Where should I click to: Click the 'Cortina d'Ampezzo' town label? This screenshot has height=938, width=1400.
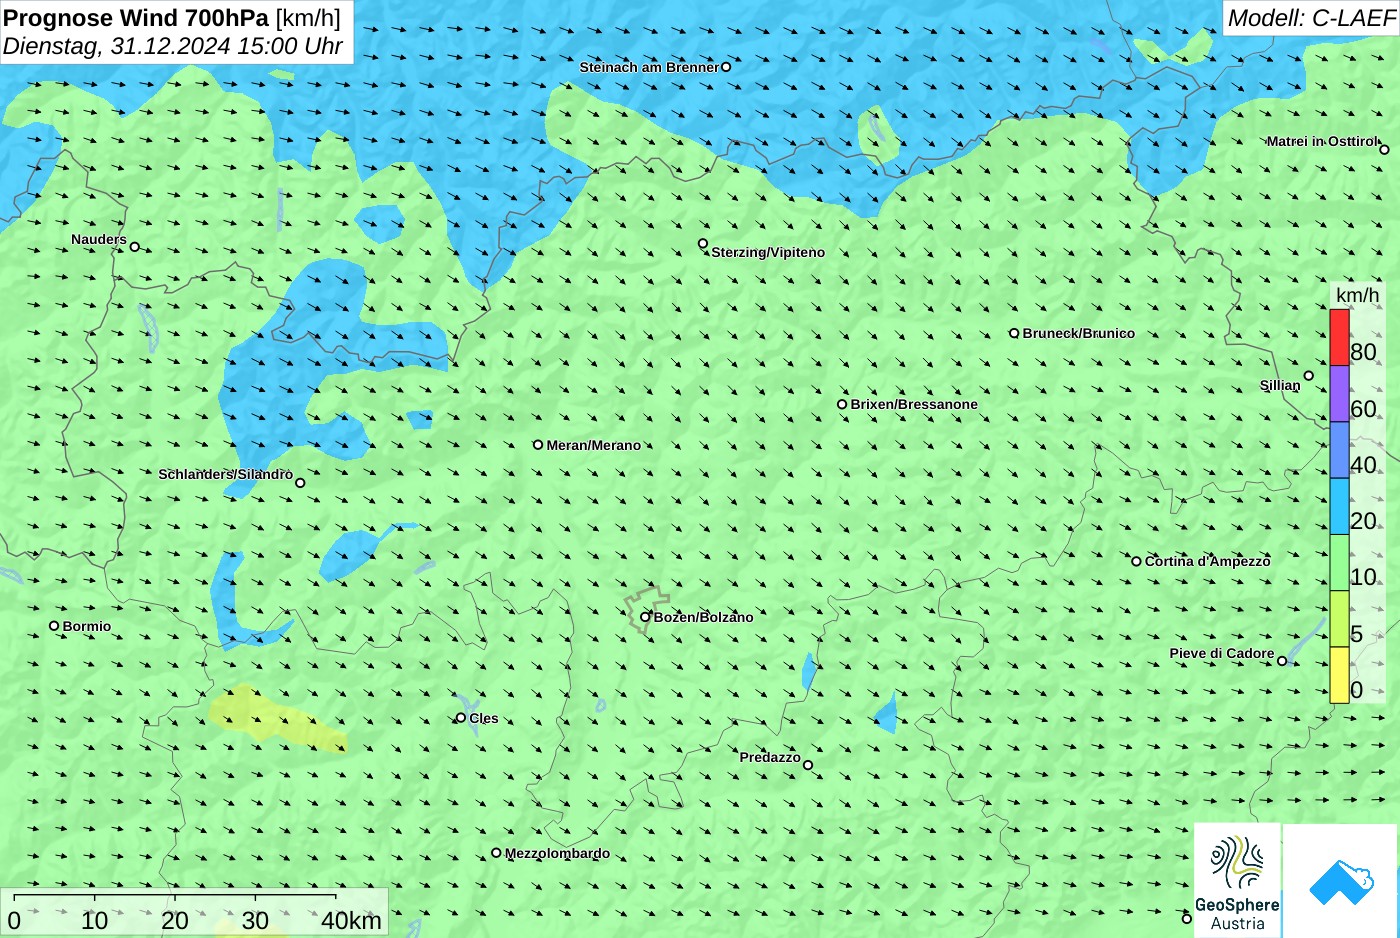[x=1208, y=561]
